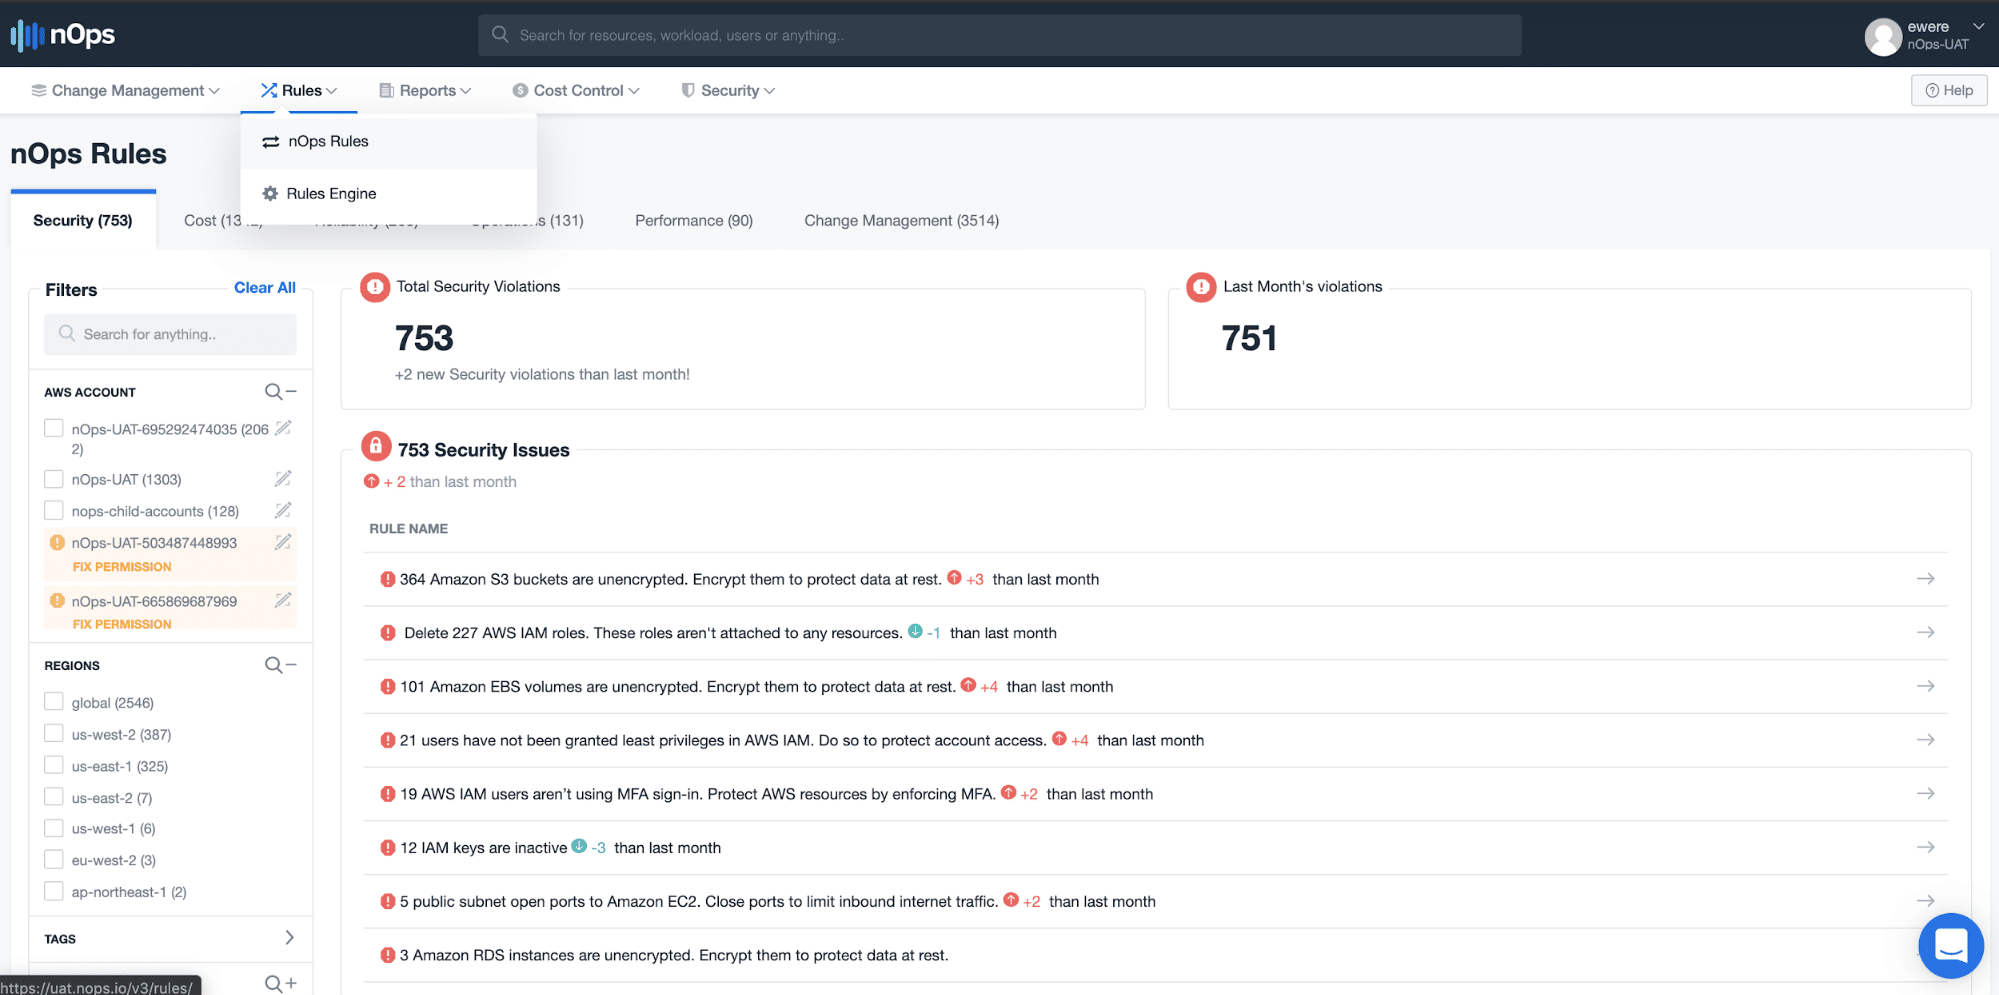The height and width of the screenshot is (995, 1999).
Task: Check us-west-2 (387) region checkbox
Action: tap(54, 733)
